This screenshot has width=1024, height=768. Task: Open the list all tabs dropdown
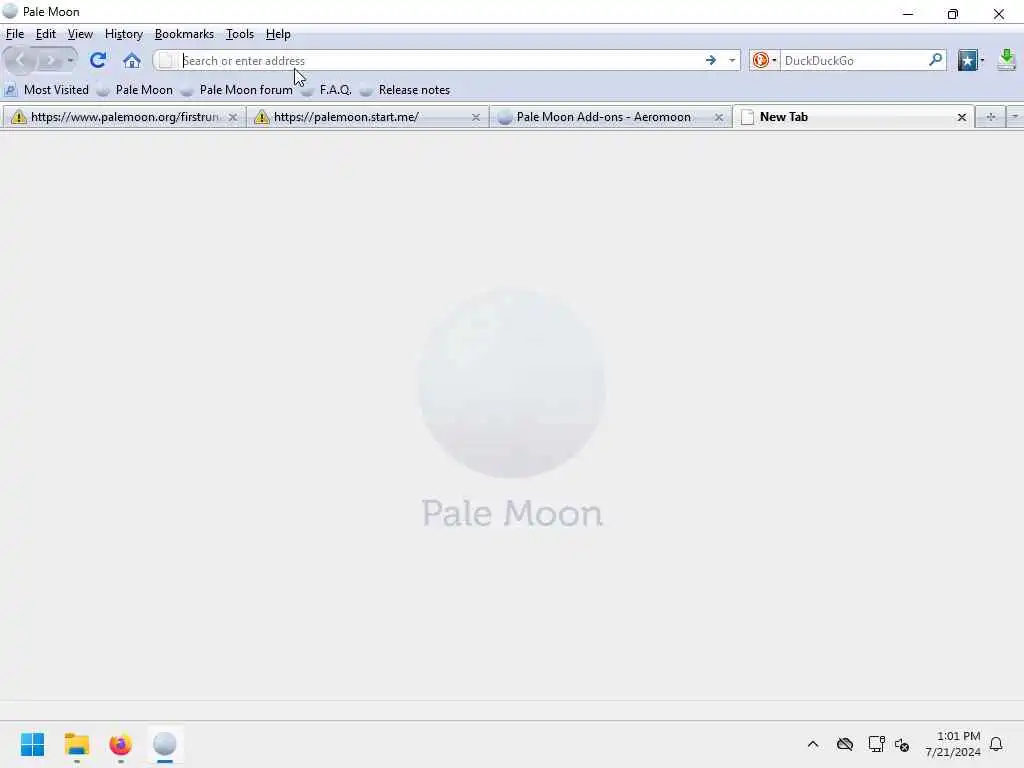pyautogui.click(x=1015, y=117)
